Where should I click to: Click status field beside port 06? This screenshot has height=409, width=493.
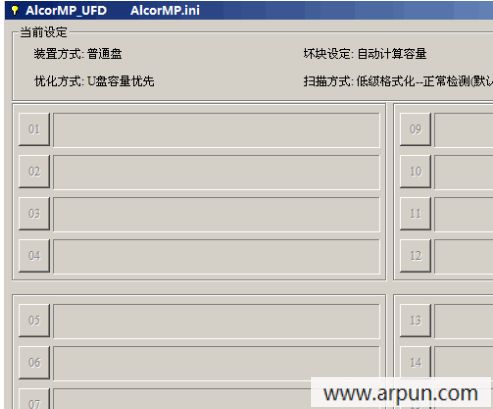216,363
